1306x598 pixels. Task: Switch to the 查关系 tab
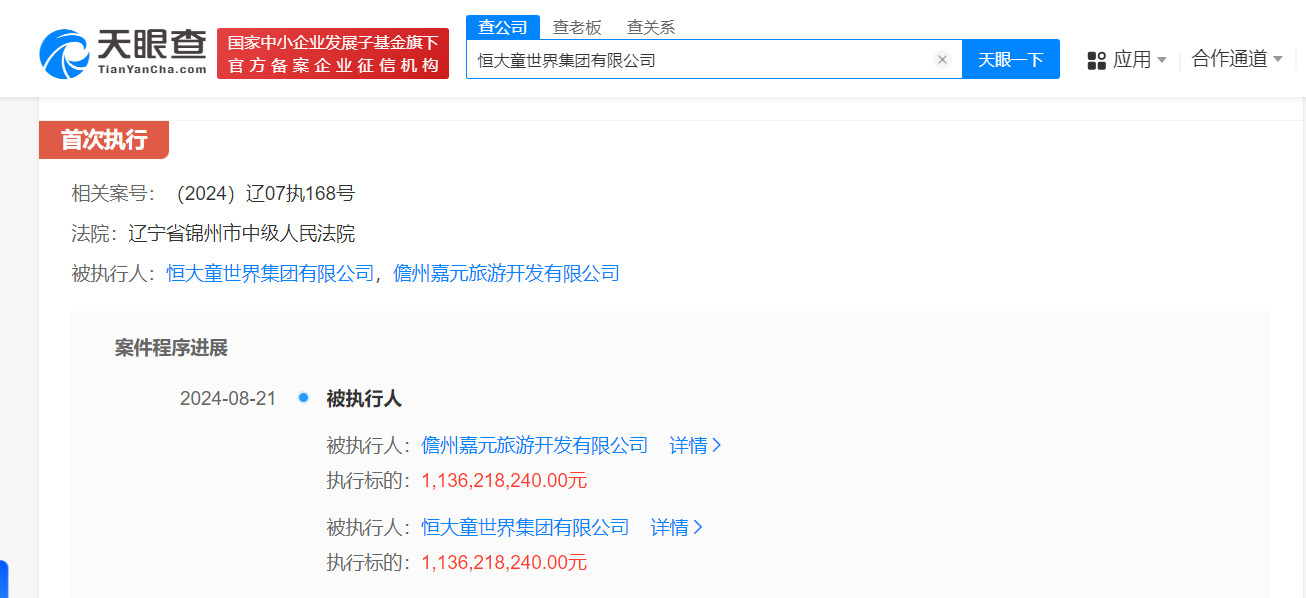(x=651, y=27)
